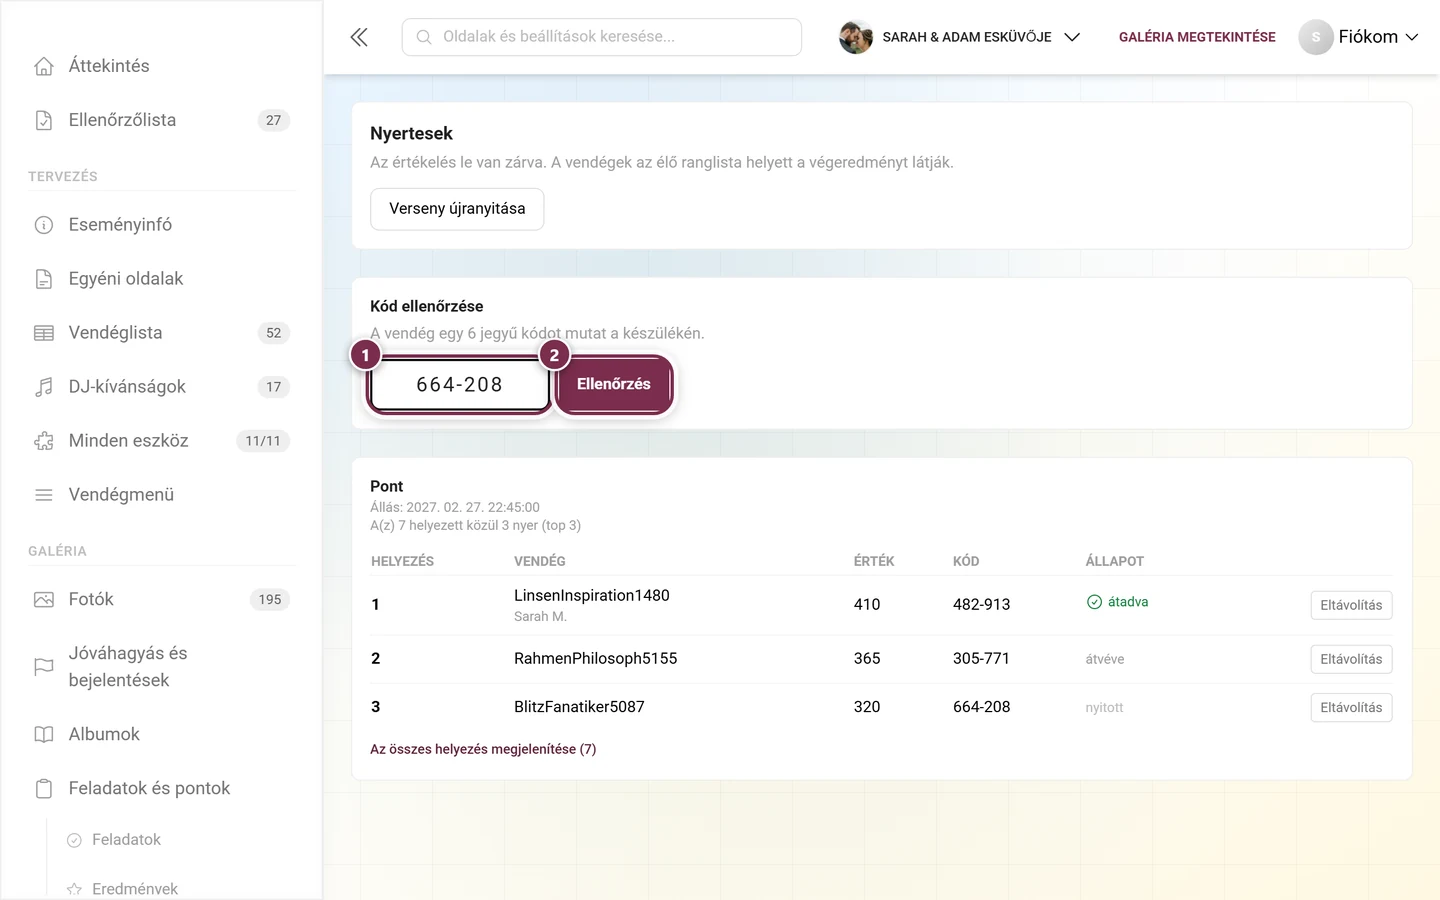Click Eseményinfó info circle icon

44,225
